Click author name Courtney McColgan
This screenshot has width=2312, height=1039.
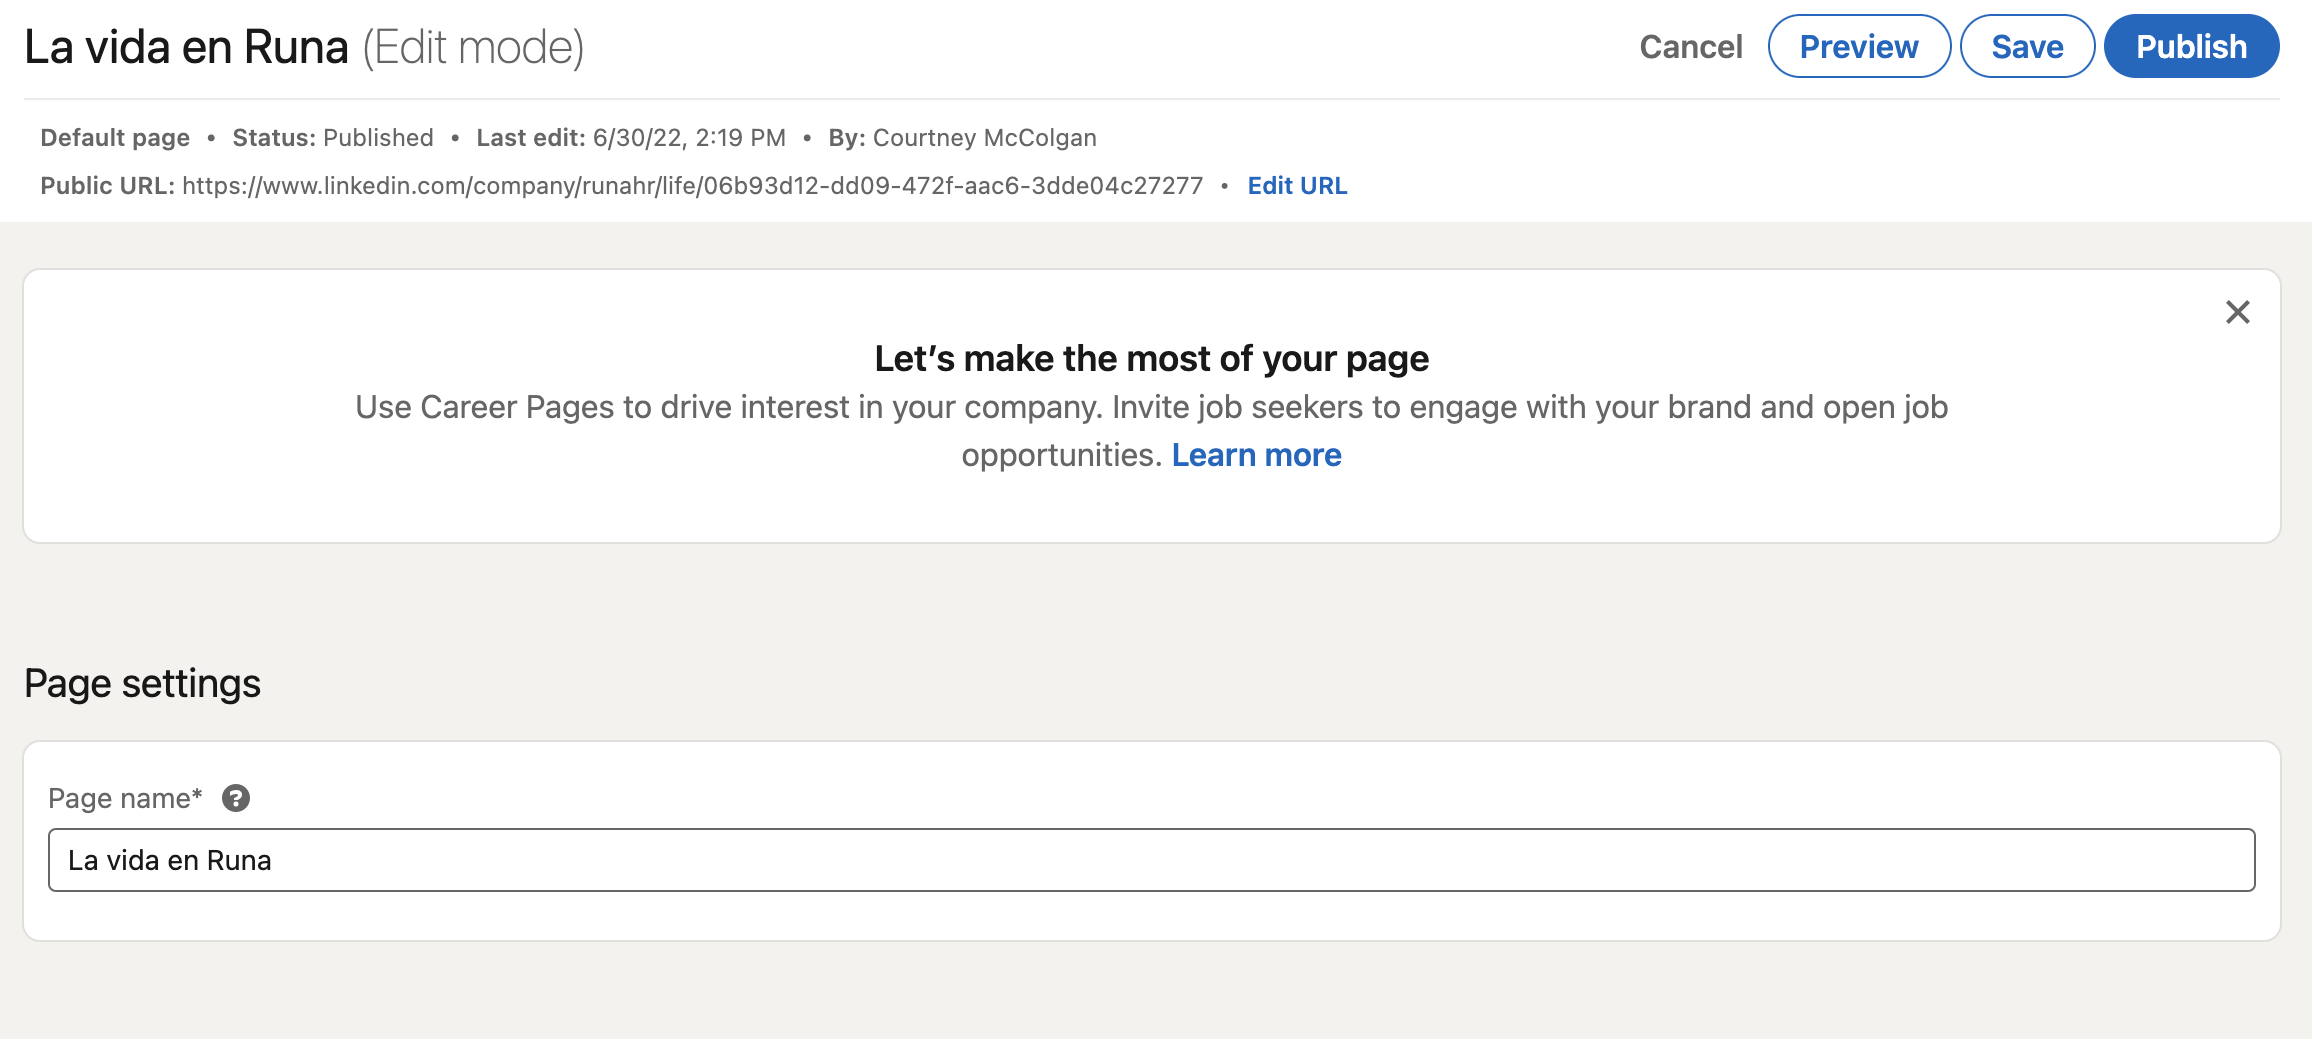tap(984, 138)
